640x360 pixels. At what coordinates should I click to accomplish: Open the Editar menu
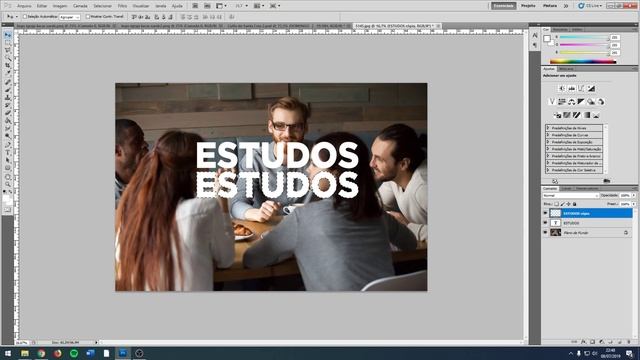pyautogui.click(x=42, y=6)
